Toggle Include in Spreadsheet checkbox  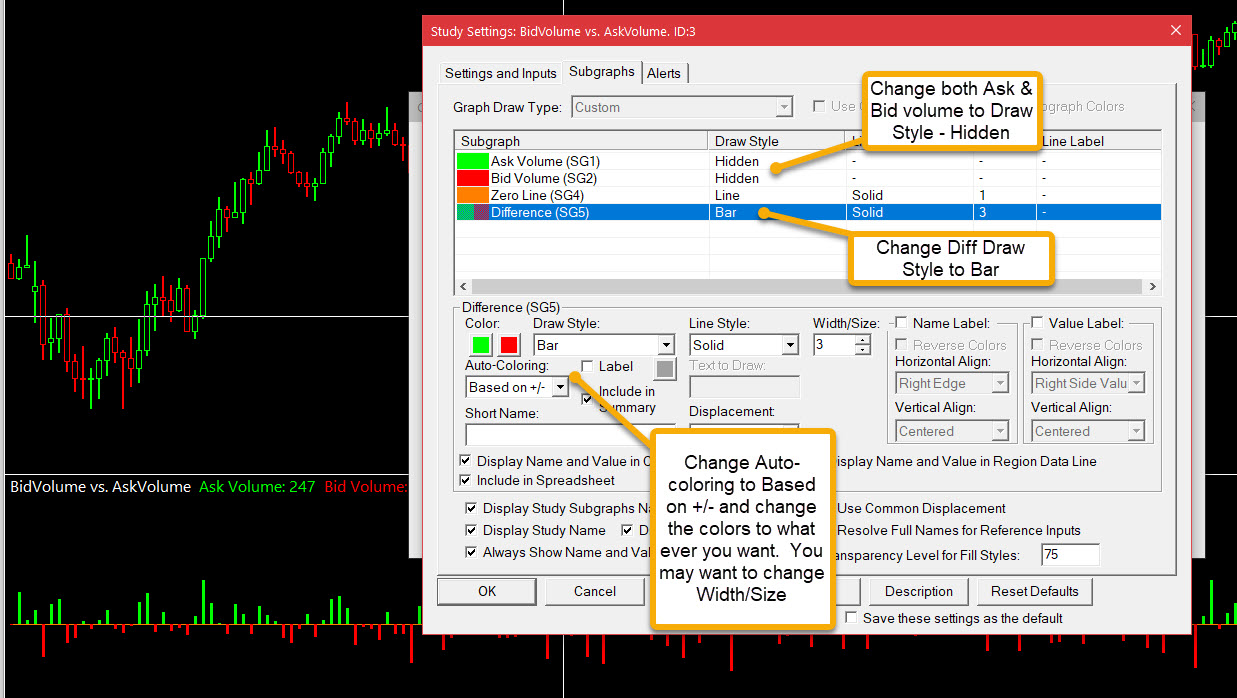(465, 480)
